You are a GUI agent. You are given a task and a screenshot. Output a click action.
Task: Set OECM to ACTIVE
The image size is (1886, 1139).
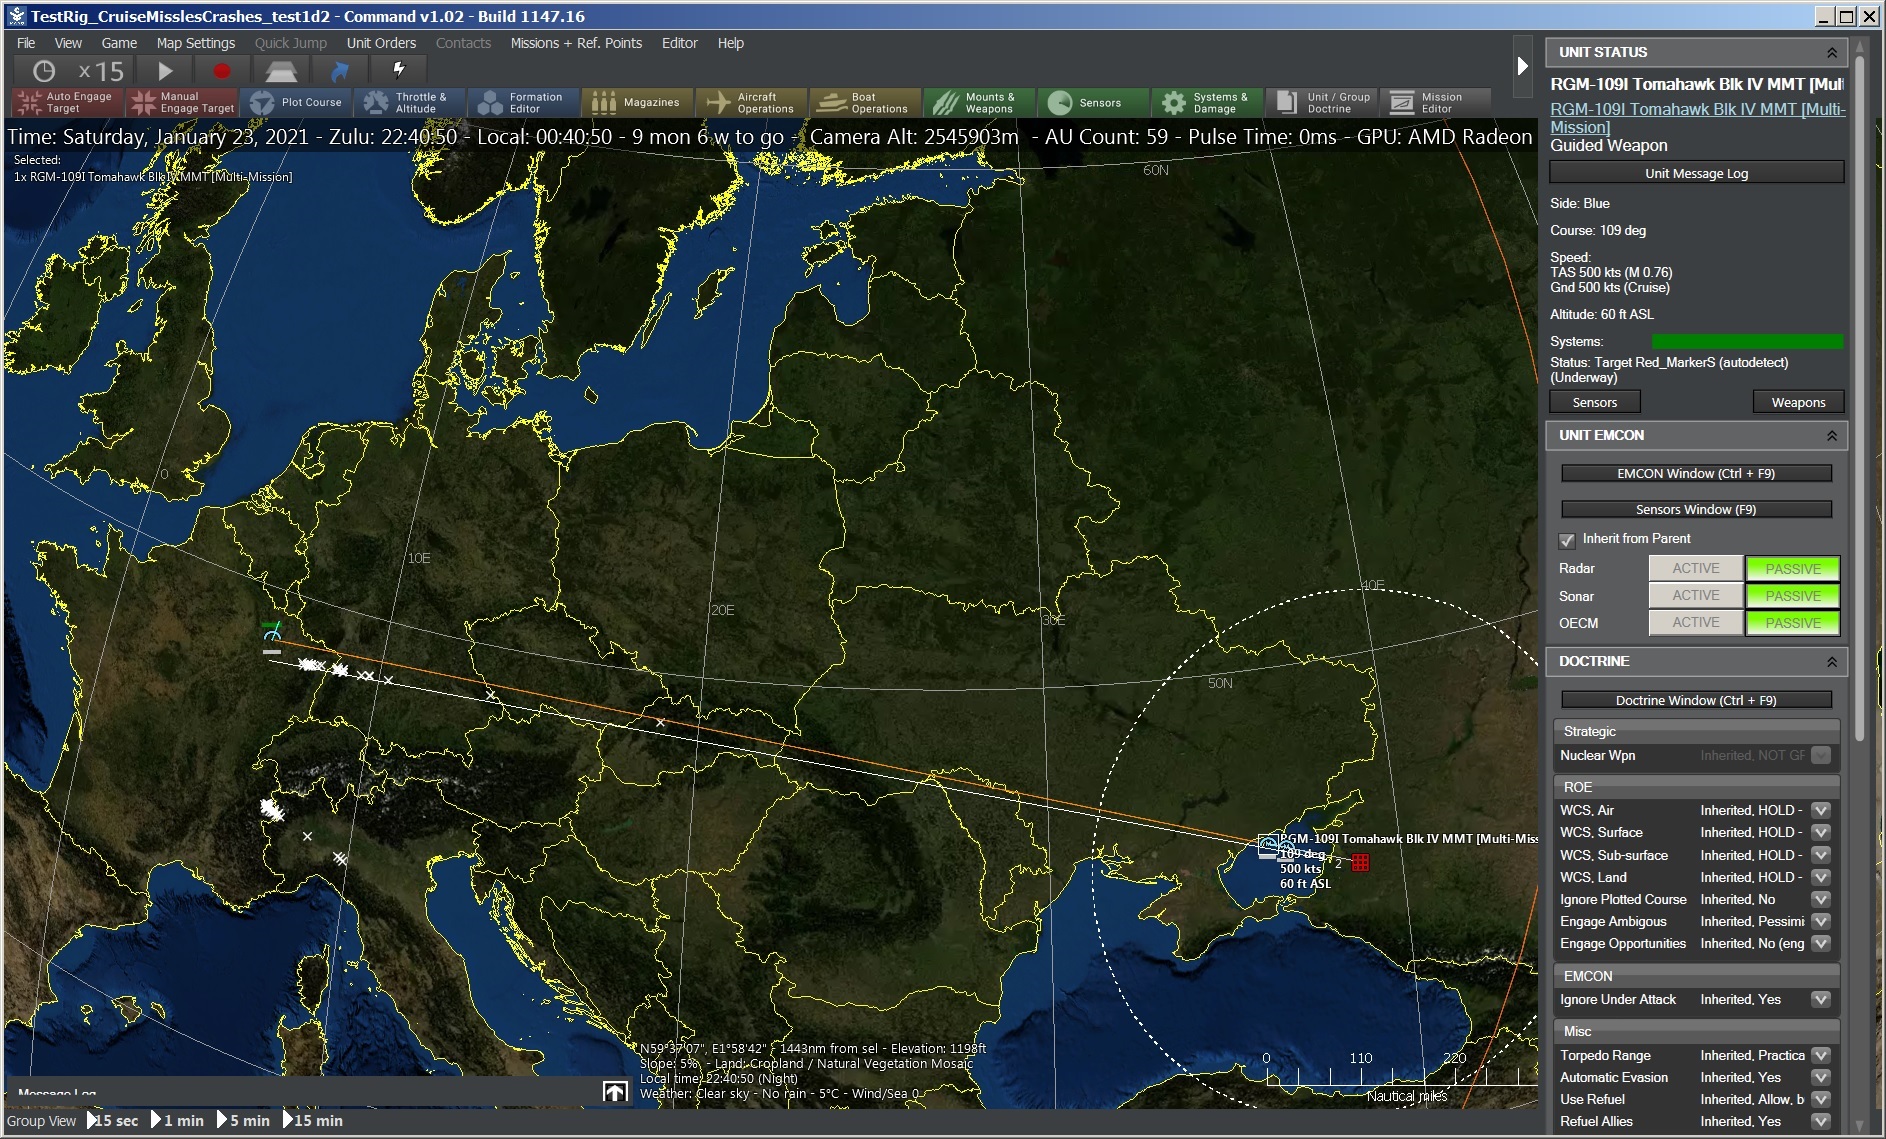click(x=1696, y=622)
